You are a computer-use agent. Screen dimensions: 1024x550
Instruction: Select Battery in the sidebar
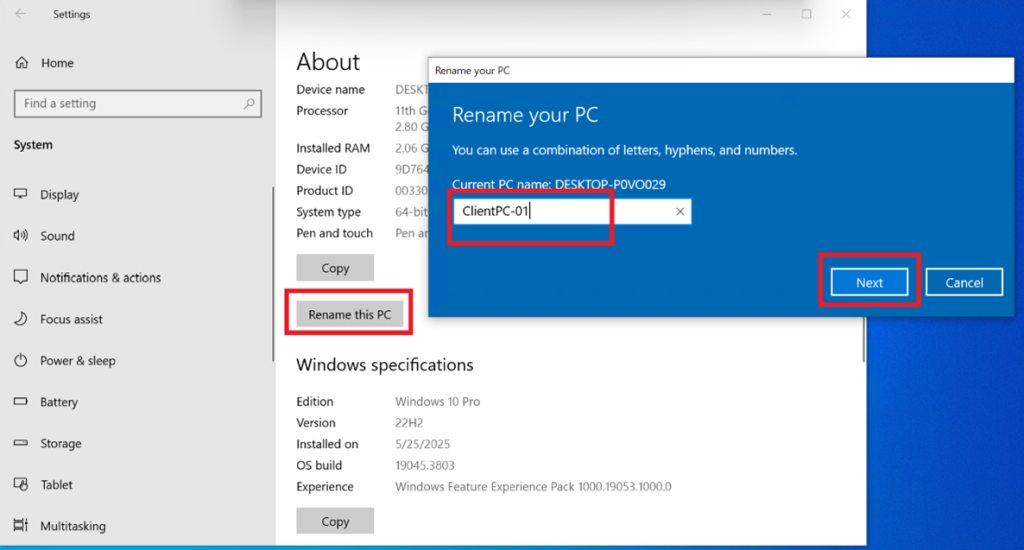coord(58,402)
